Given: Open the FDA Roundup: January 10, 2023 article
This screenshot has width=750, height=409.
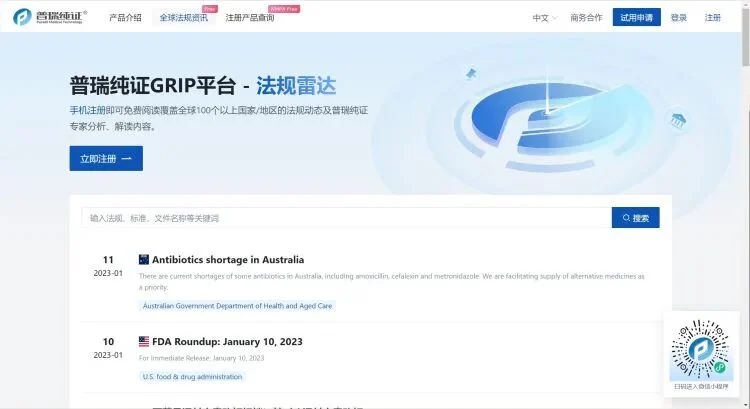Looking at the screenshot, I should [227, 342].
